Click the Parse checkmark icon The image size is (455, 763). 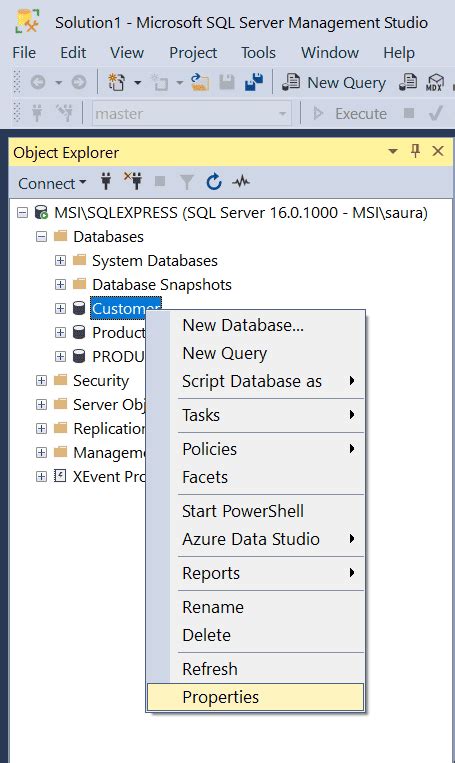click(436, 113)
